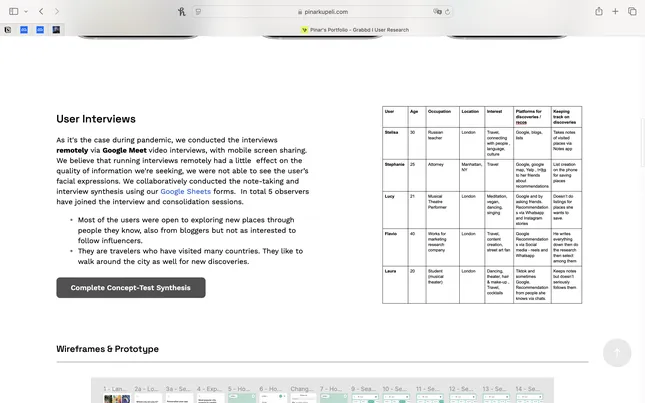Open the user interviews table image
The width and height of the screenshot is (645, 403).
481,205
